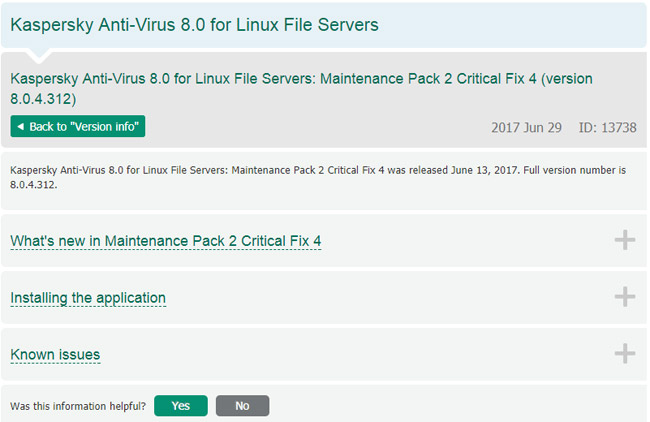Image resolution: width=650 pixels, height=422 pixels.
Task: Expand the Known issues section title
Action: pos(55,355)
